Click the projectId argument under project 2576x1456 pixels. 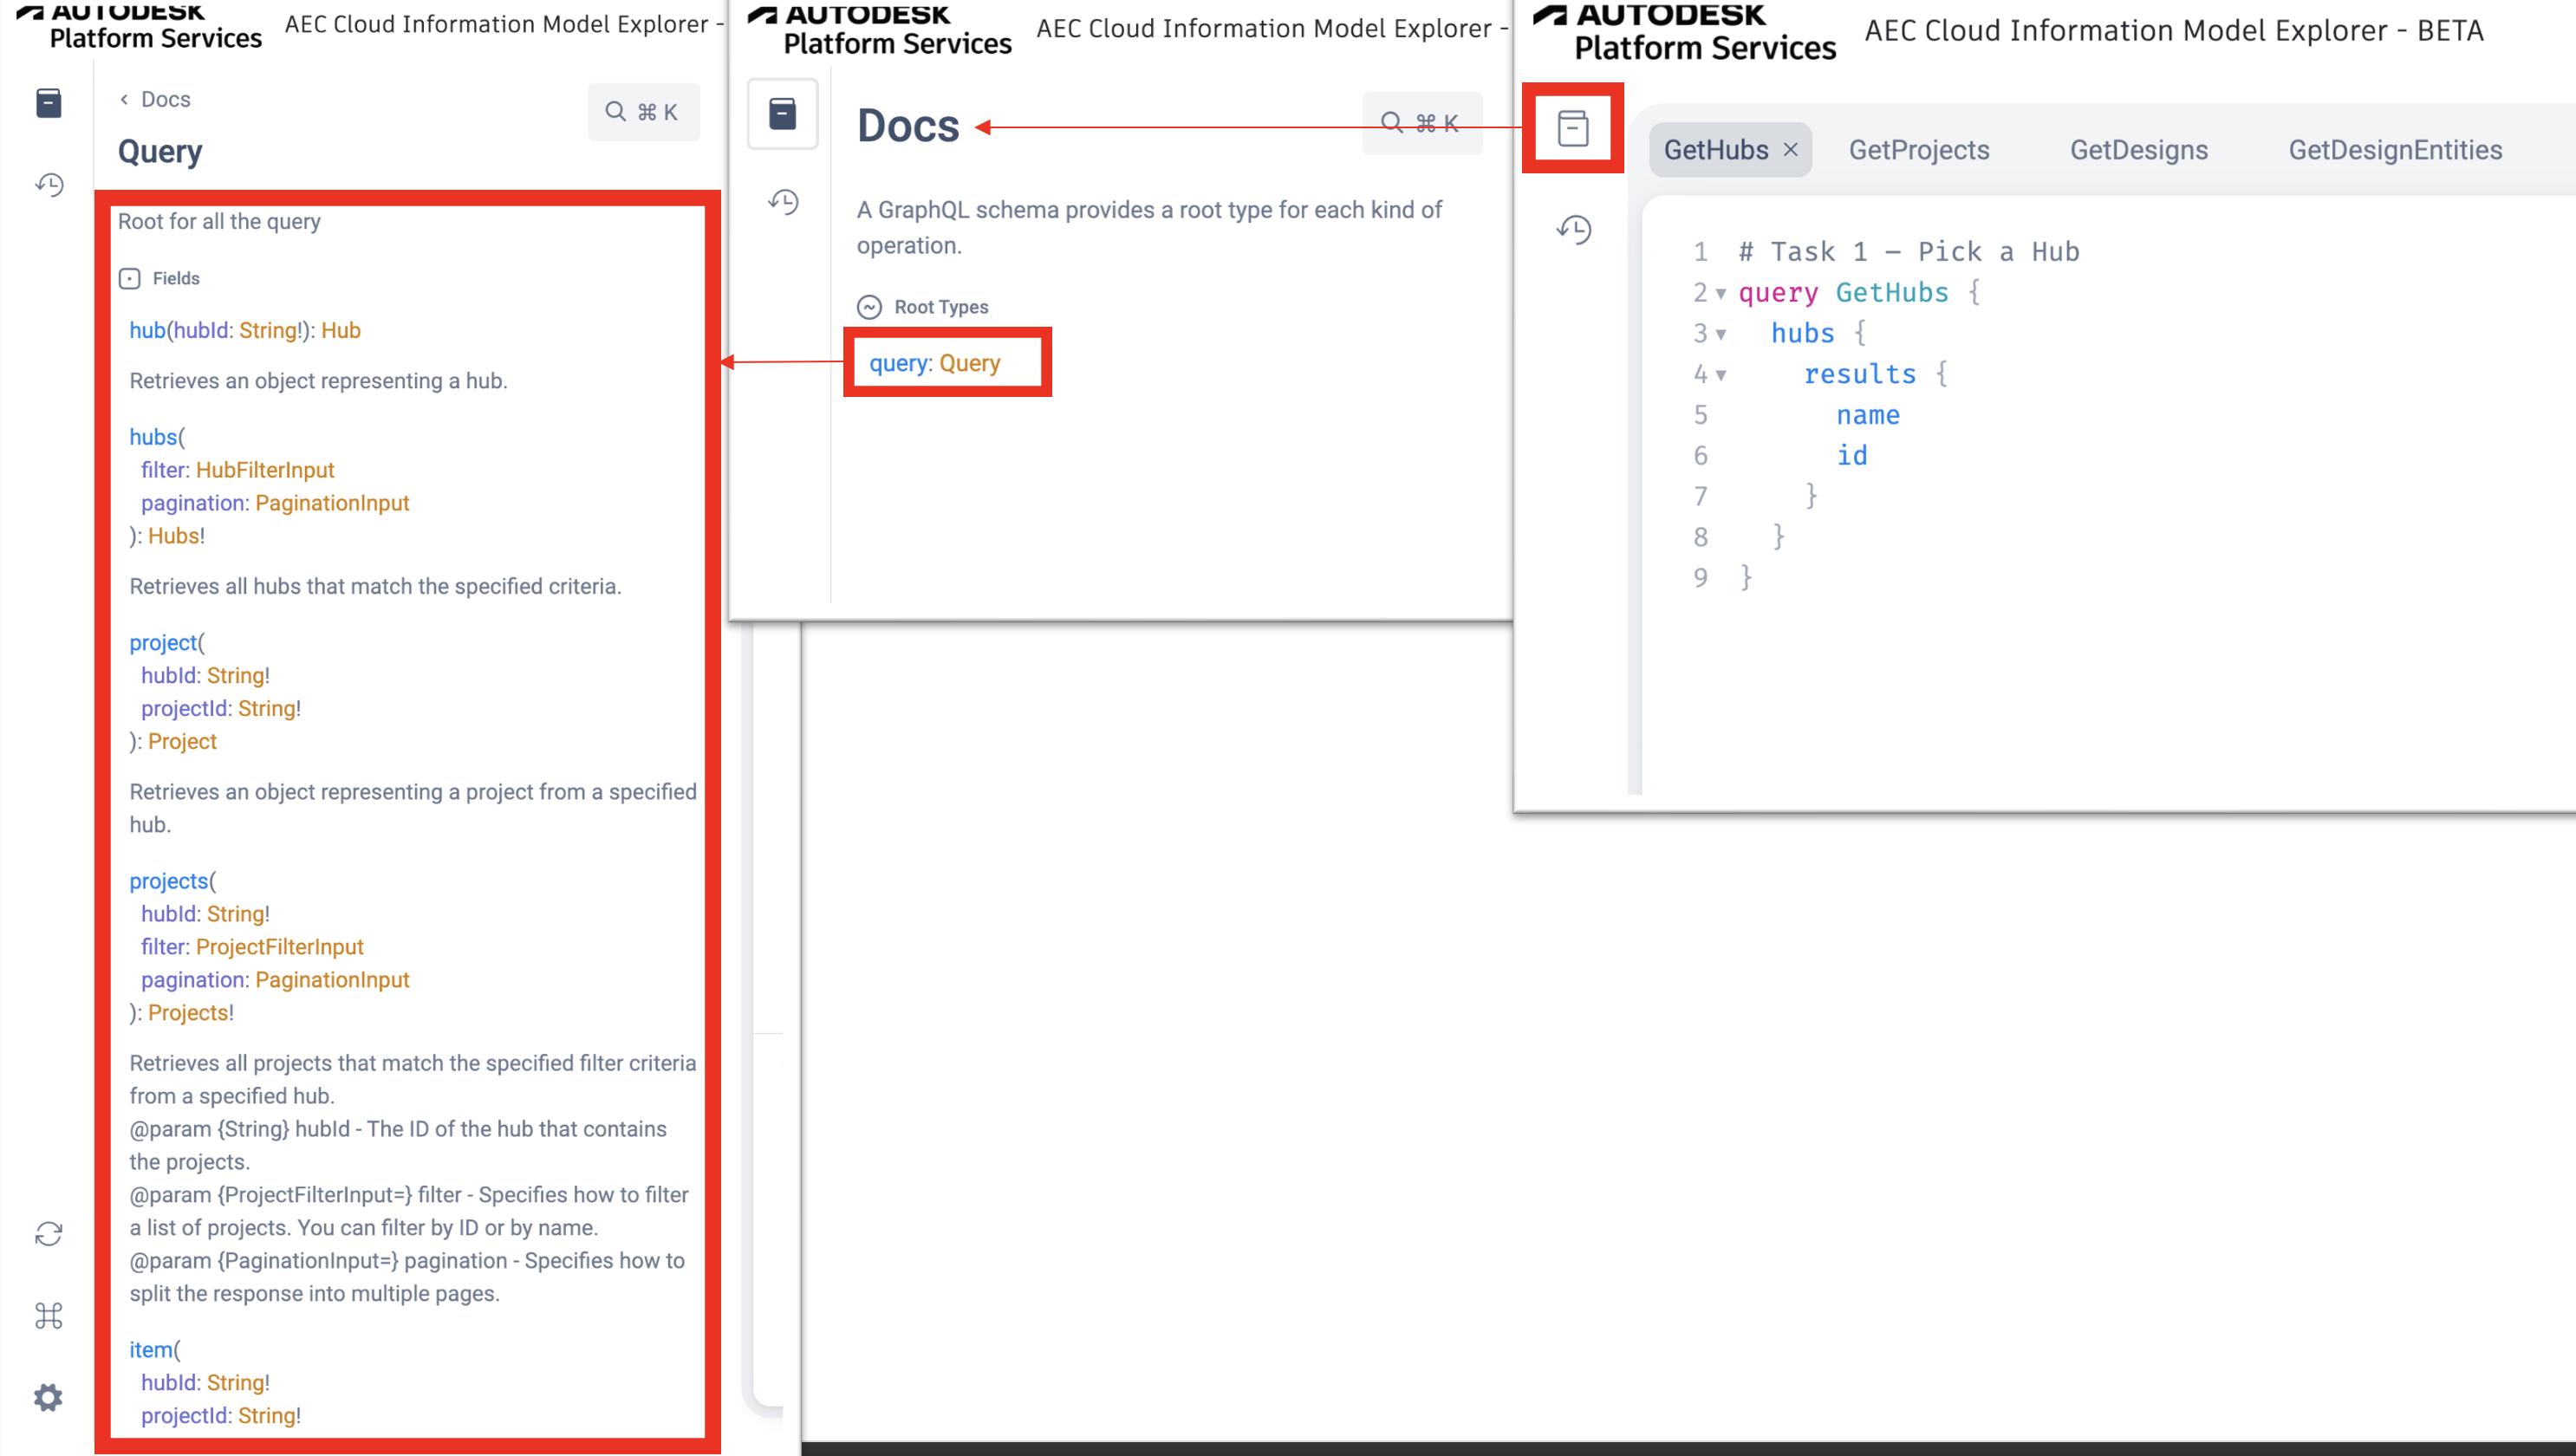[x=184, y=709]
